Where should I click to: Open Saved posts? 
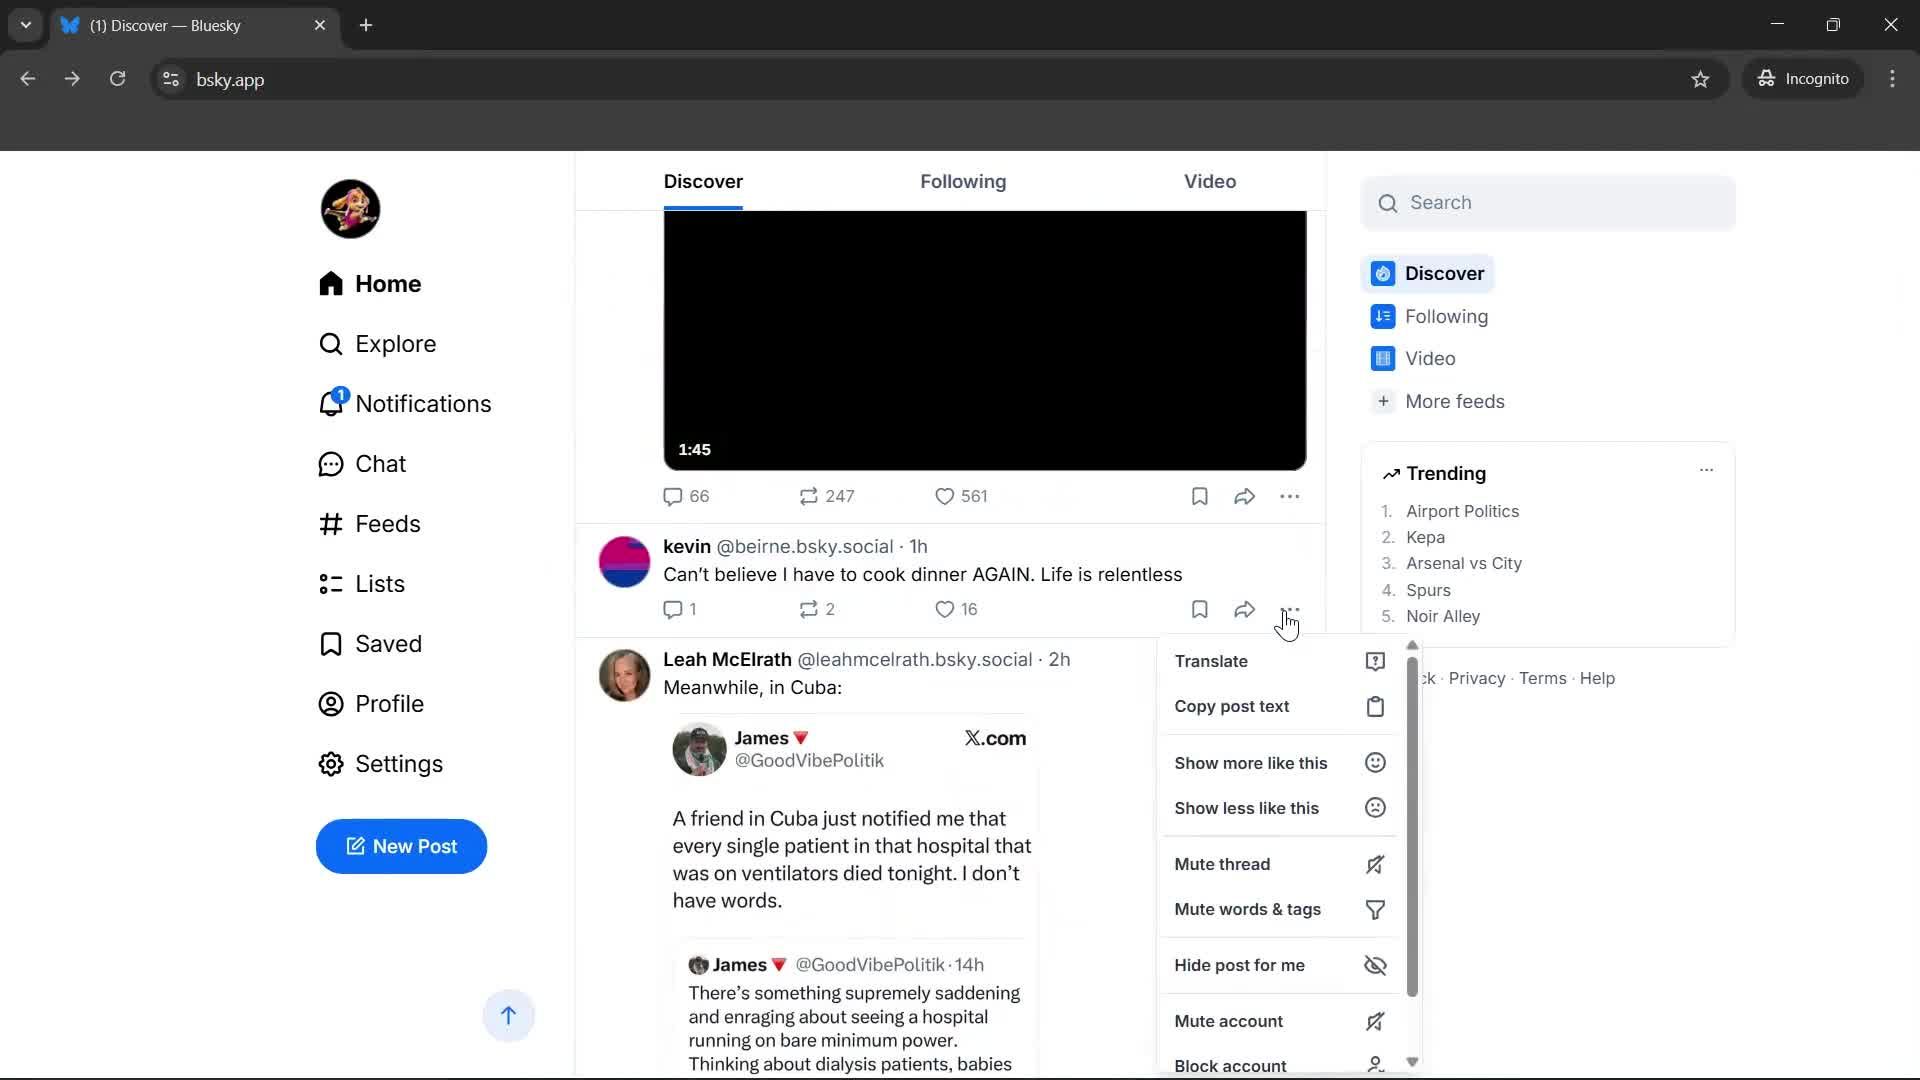(389, 644)
